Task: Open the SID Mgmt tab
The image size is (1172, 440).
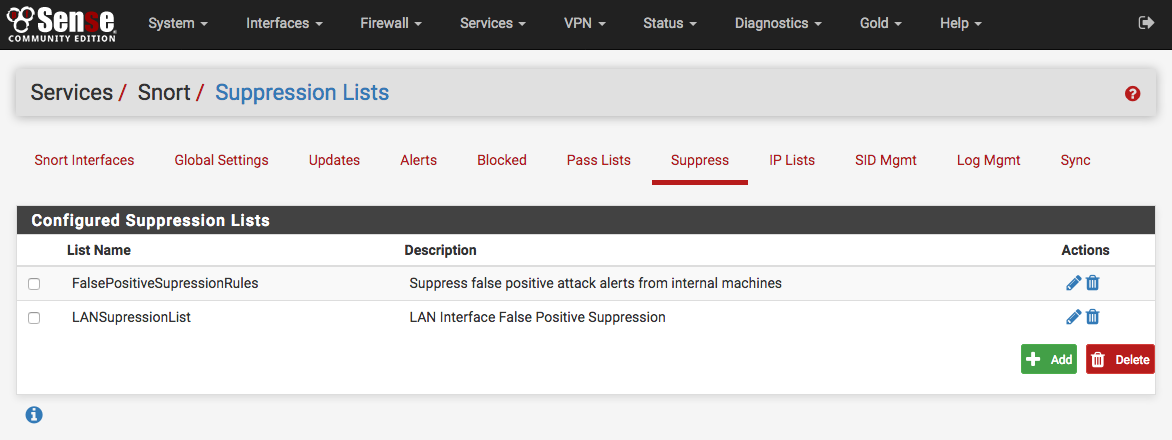Action: click(885, 160)
